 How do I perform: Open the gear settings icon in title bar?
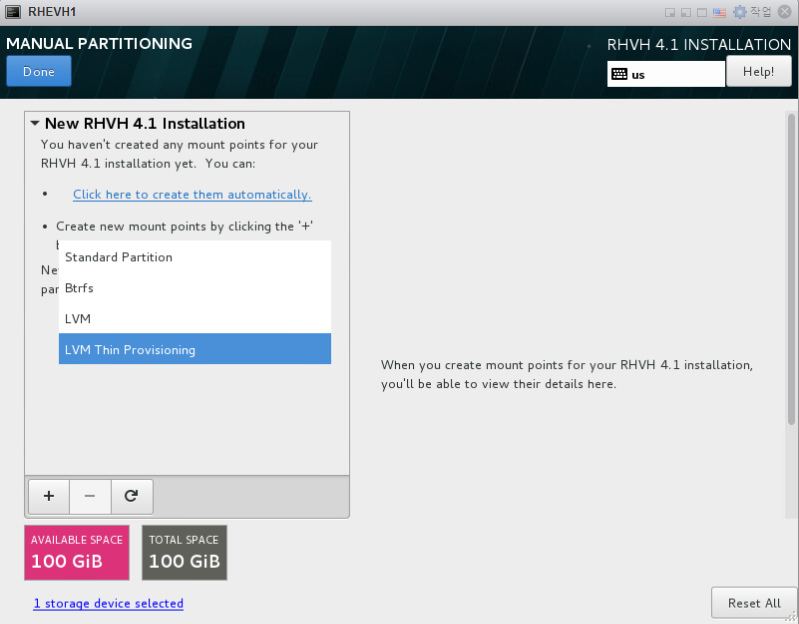(x=740, y=12)
